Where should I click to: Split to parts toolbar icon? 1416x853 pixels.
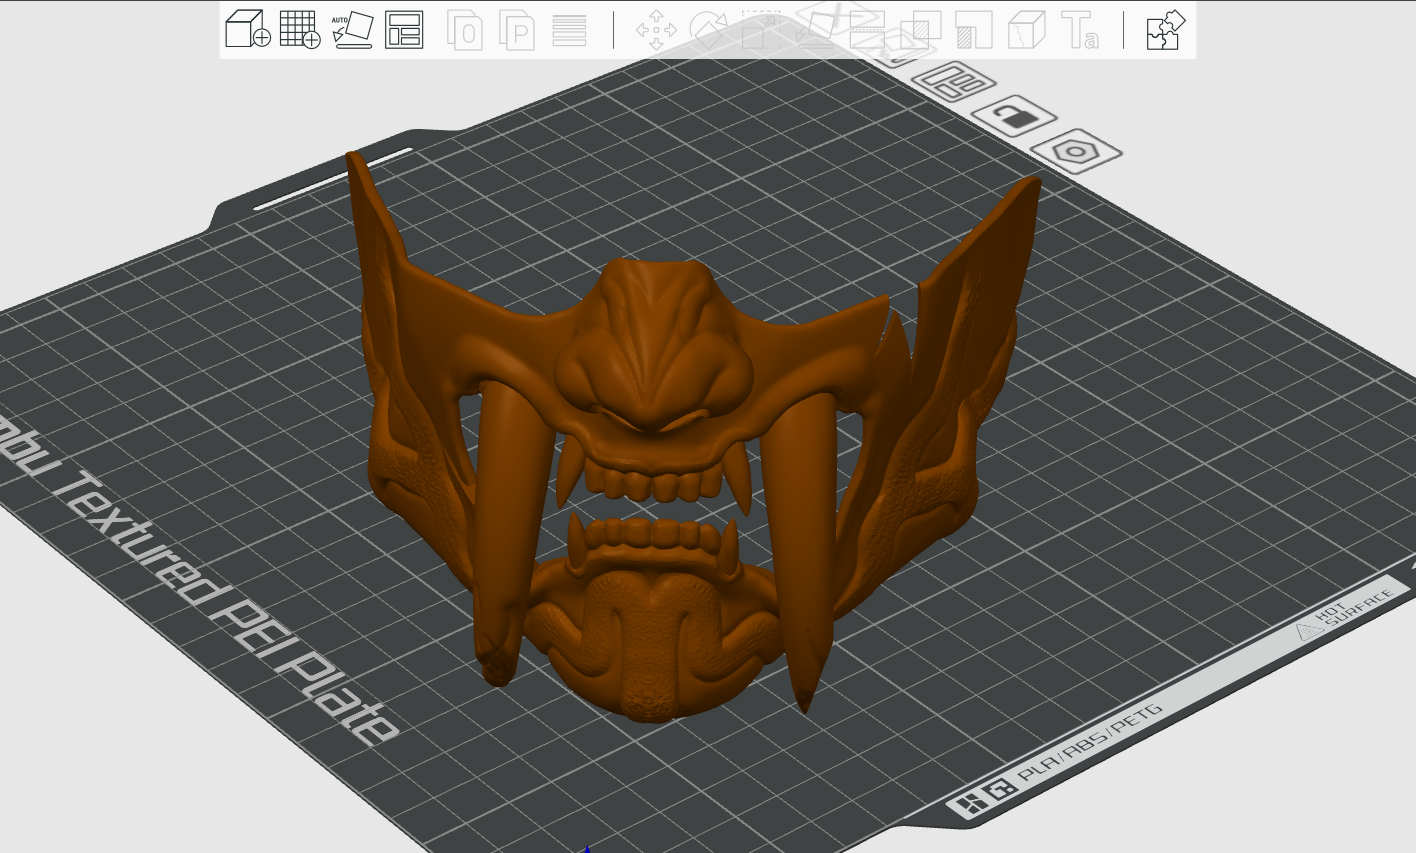(517, 30)
